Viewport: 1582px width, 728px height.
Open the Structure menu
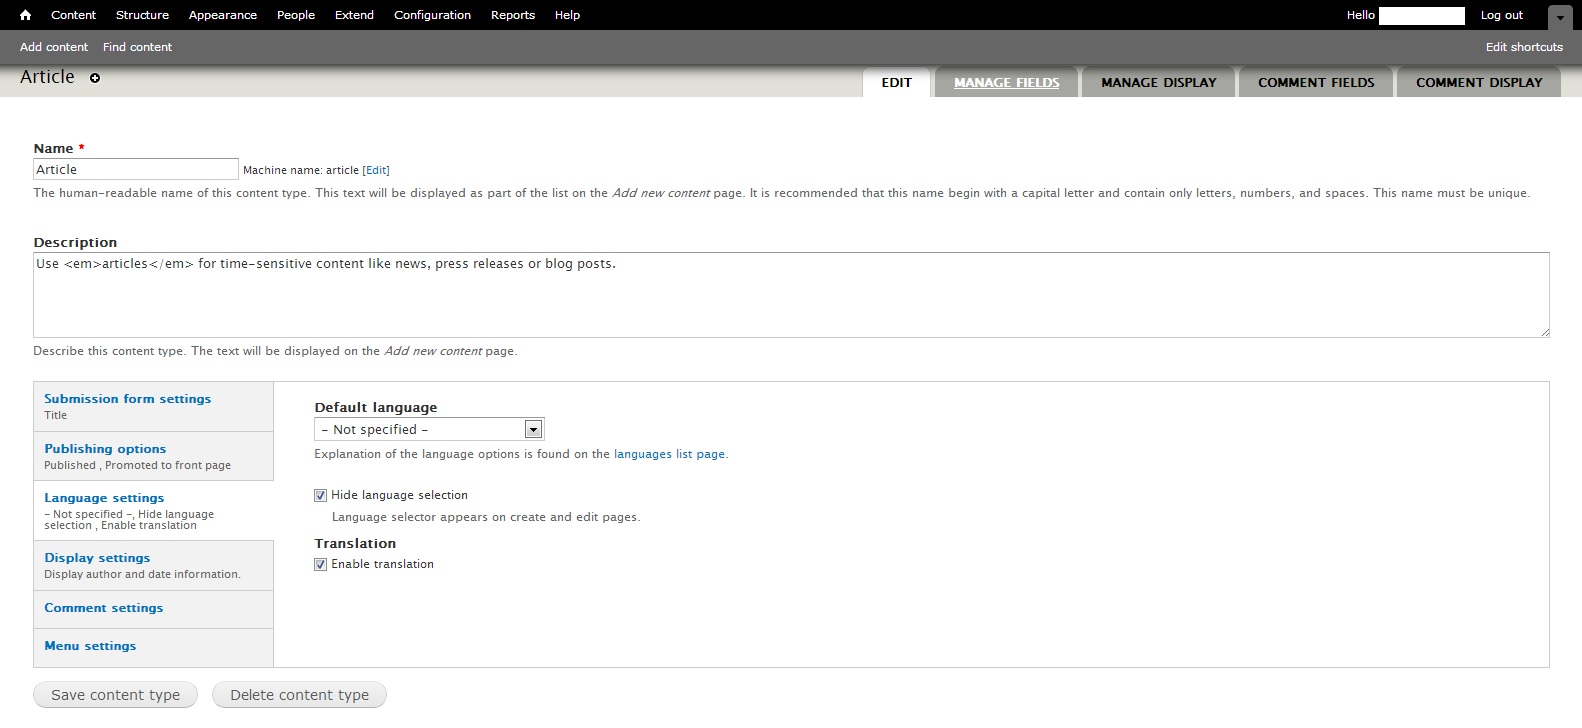coord(142,15)
